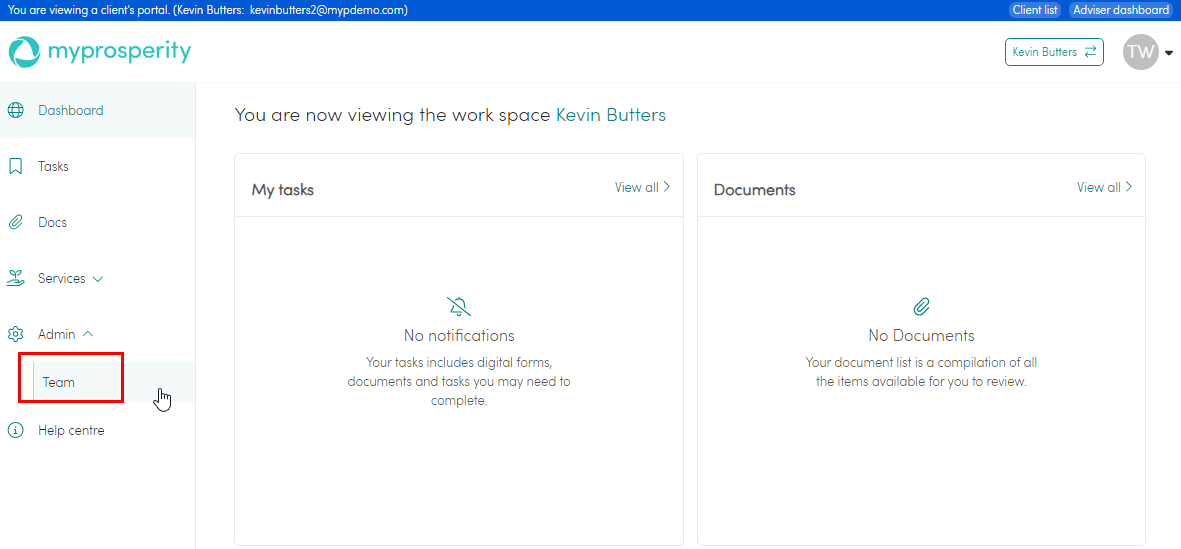Click the Tasks bookmark icon
Screen dimensions: 1181x549
[x=16, y=167]
